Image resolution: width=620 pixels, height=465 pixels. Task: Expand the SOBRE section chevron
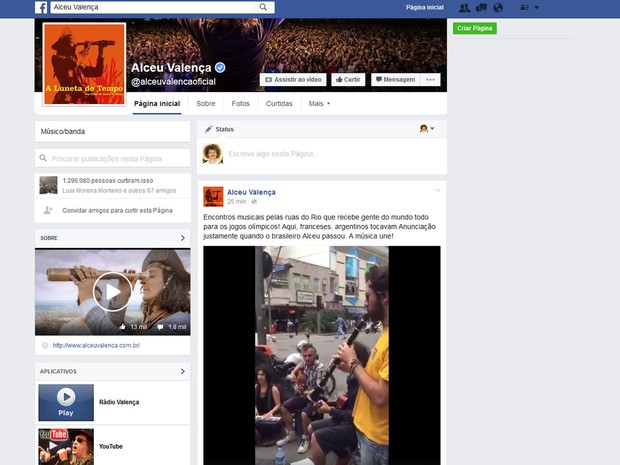182,238
